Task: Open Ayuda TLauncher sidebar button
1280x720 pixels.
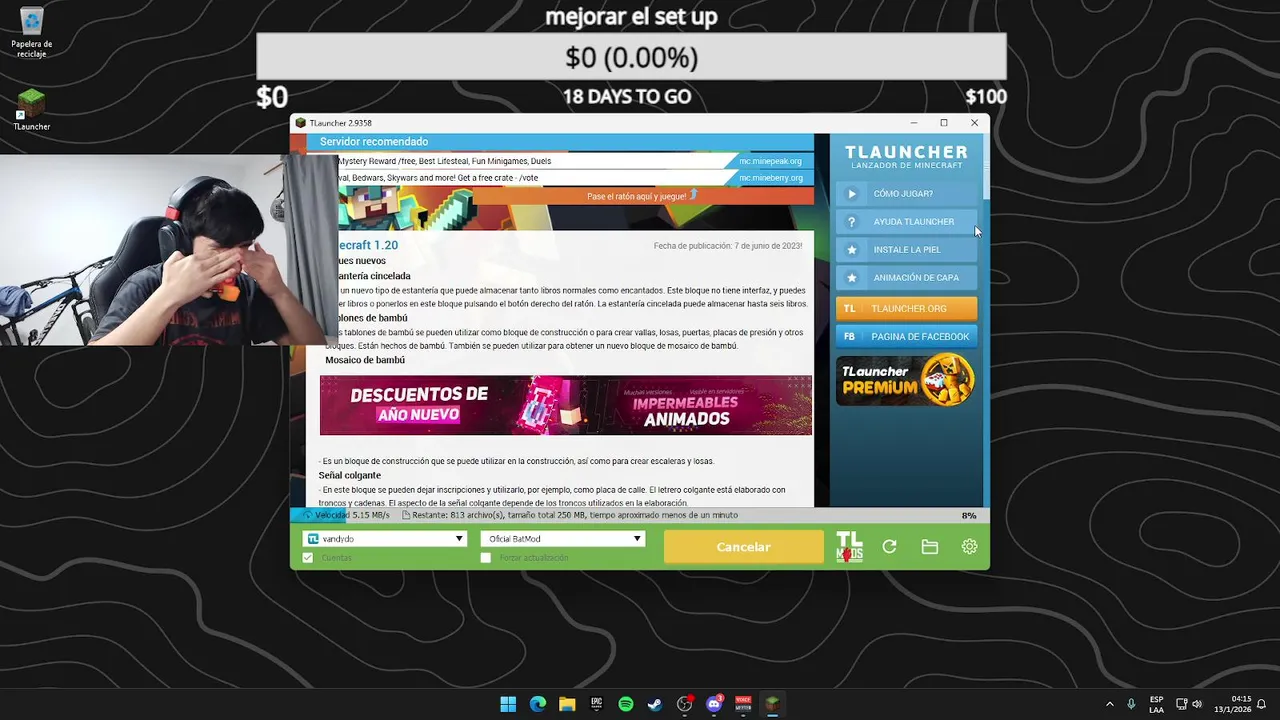Action: tap(907, 221)
